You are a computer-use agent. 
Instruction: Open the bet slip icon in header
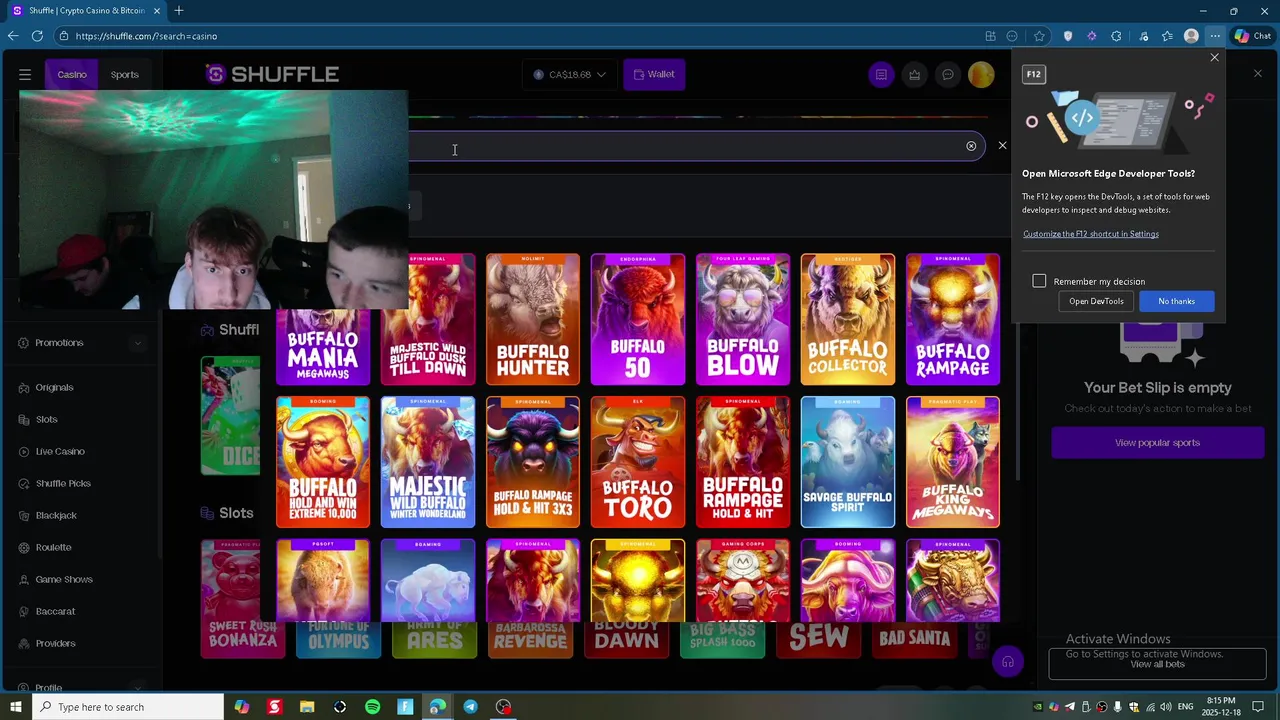tap(881, 74)
